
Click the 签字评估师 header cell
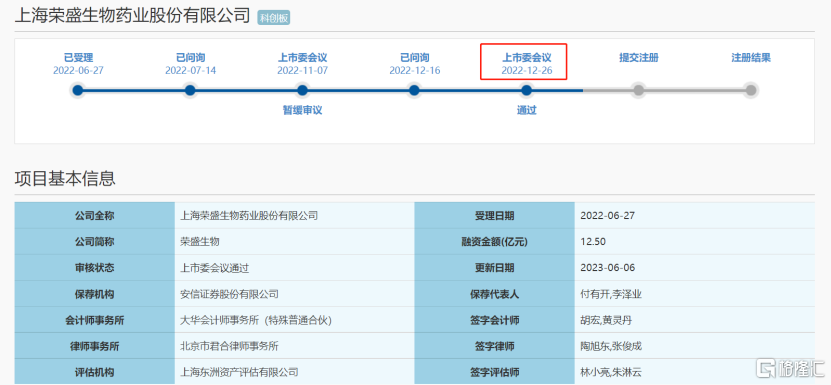494,372
